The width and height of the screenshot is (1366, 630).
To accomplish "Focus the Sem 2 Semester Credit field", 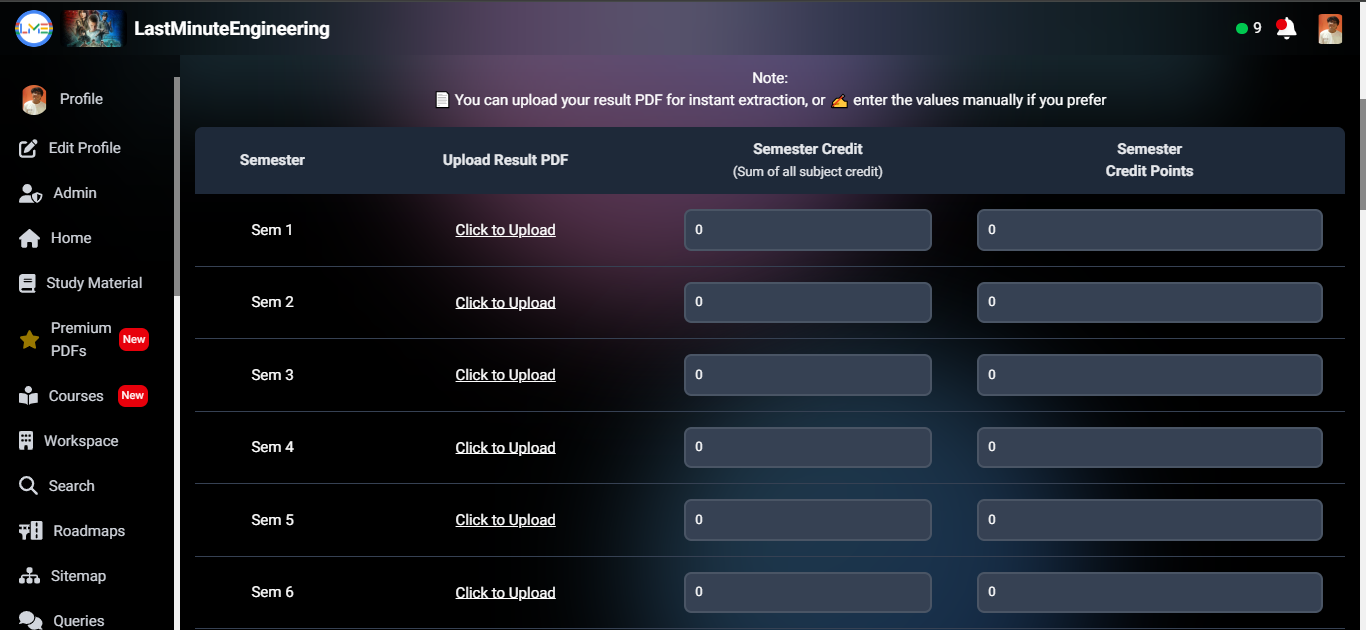I will coord(807,302).
